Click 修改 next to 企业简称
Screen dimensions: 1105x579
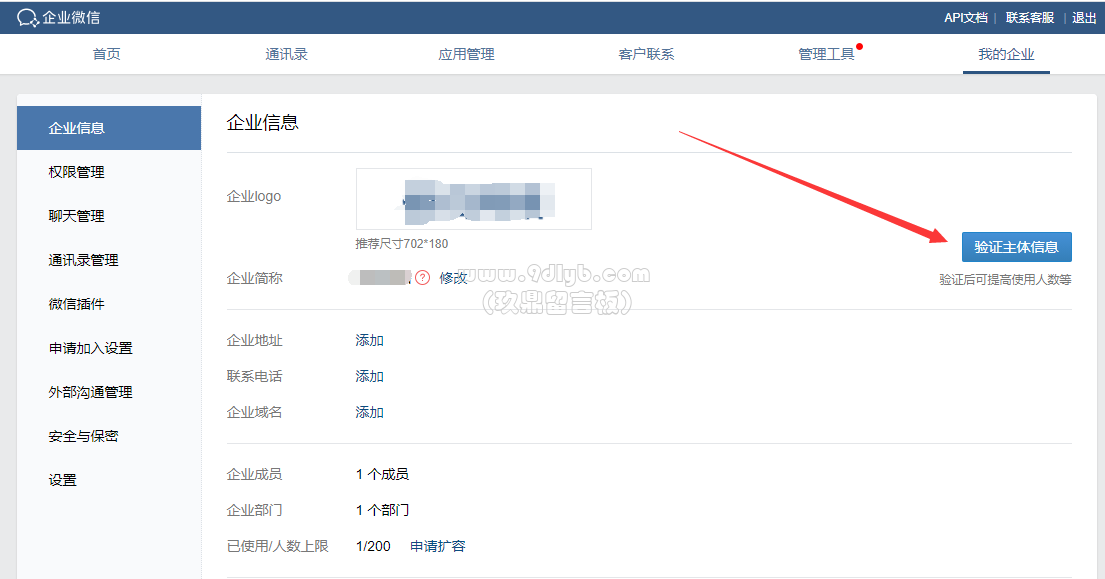point(453,278)
